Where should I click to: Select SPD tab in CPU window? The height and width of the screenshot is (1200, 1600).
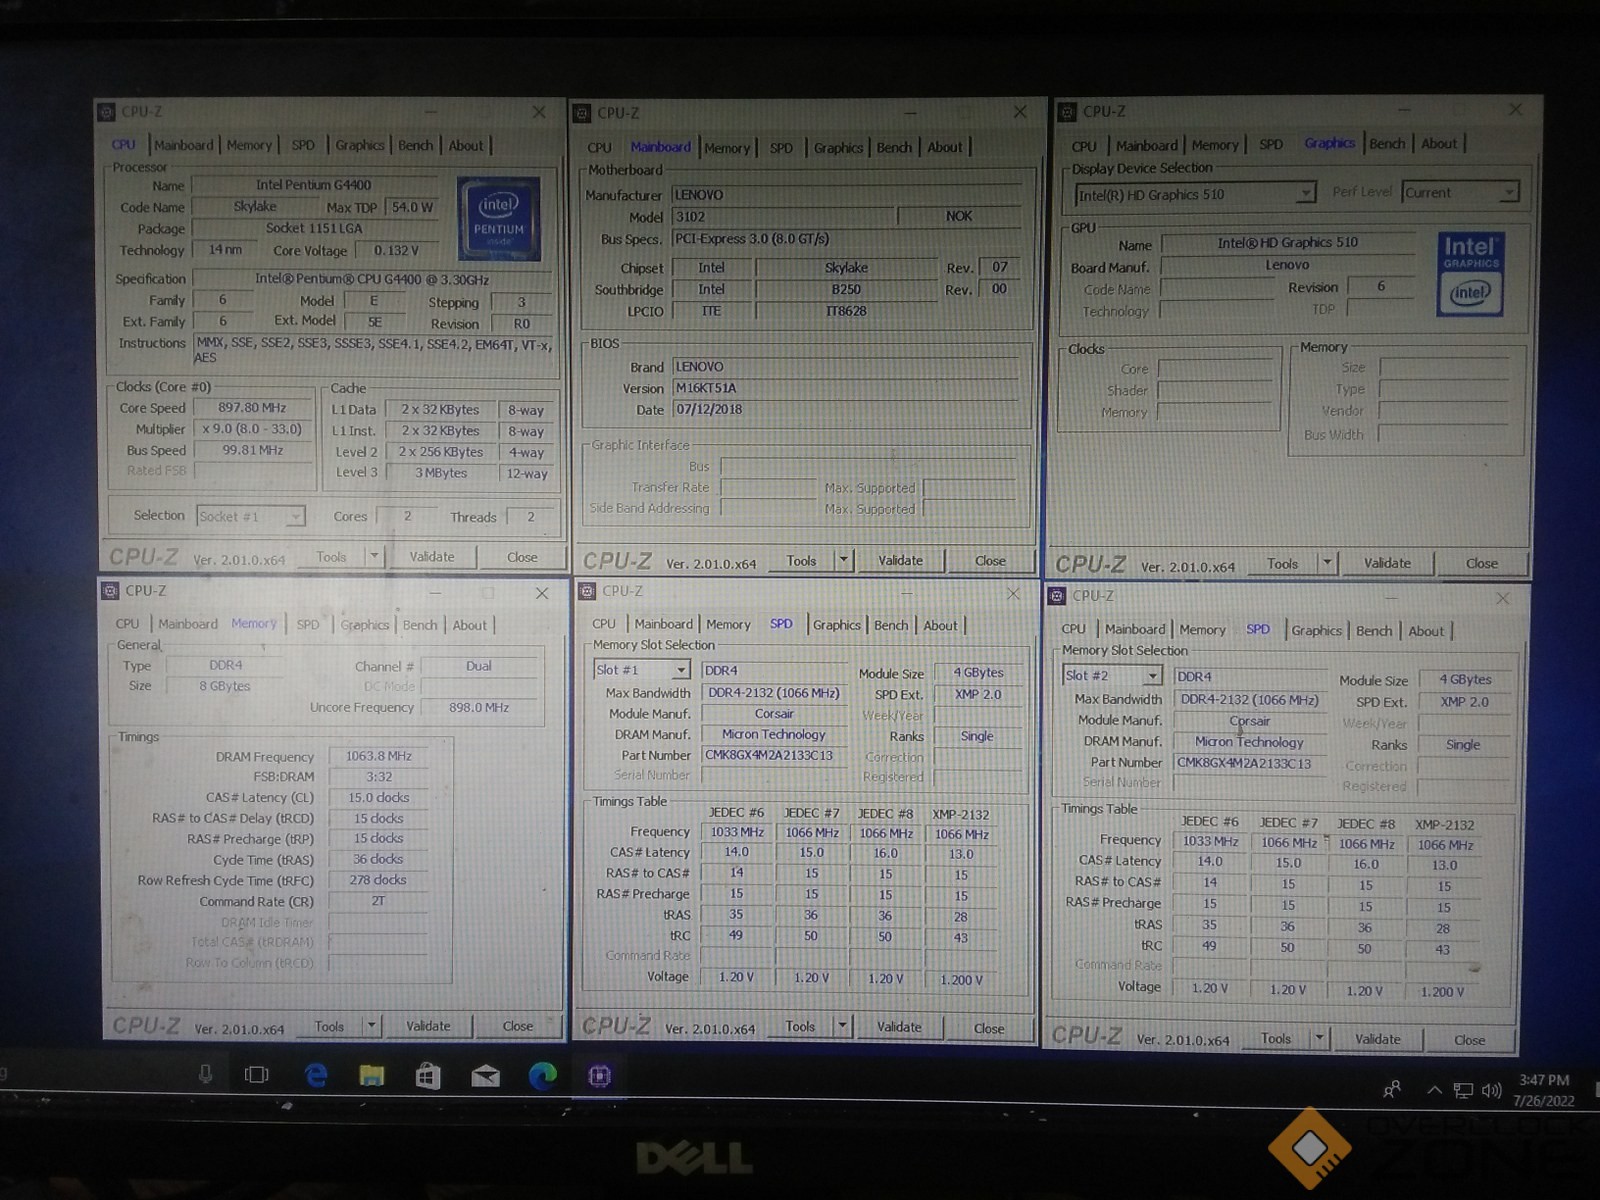(x=303, y=145)
